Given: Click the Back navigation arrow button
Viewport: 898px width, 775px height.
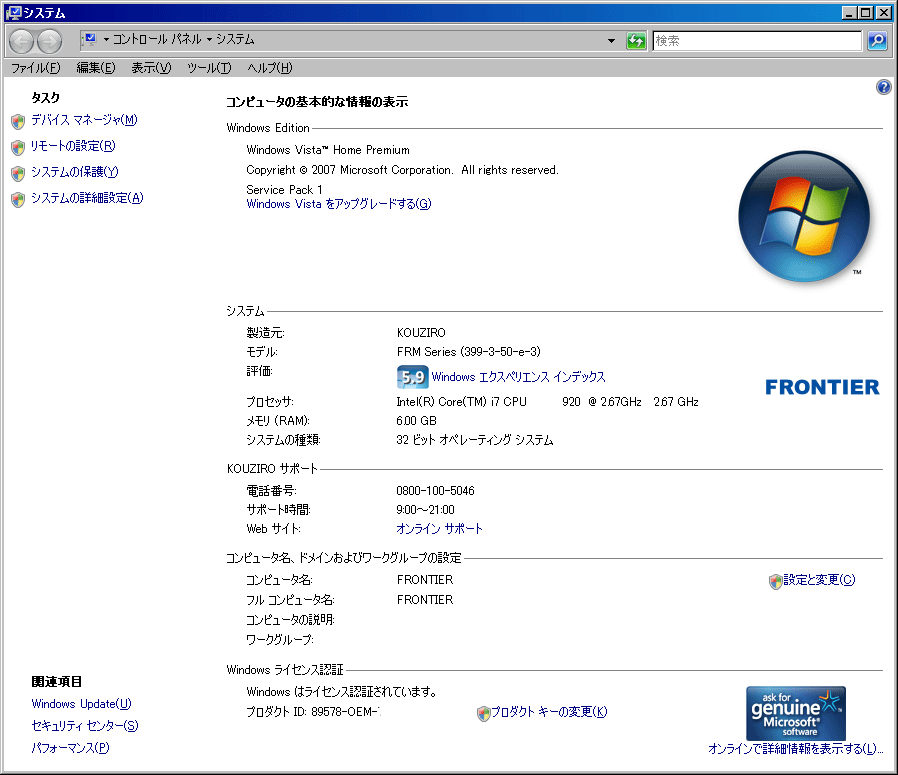Looking at the screenshot, I should pyautogui.click(x=22, y=41).
